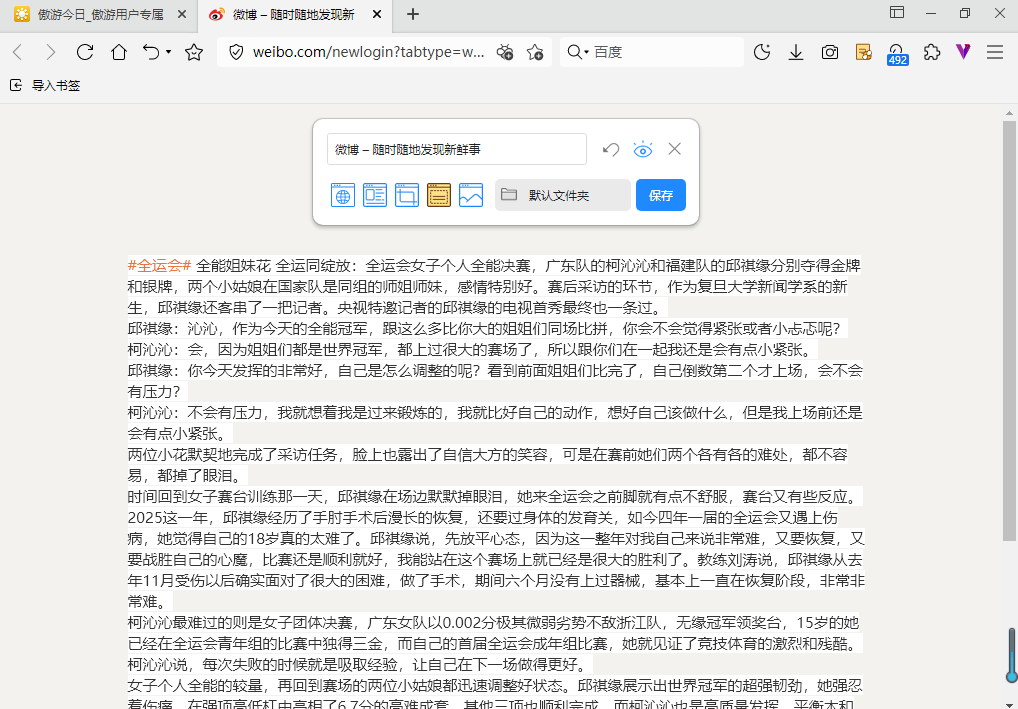Reload the current Weibo page

pos(85,53)
